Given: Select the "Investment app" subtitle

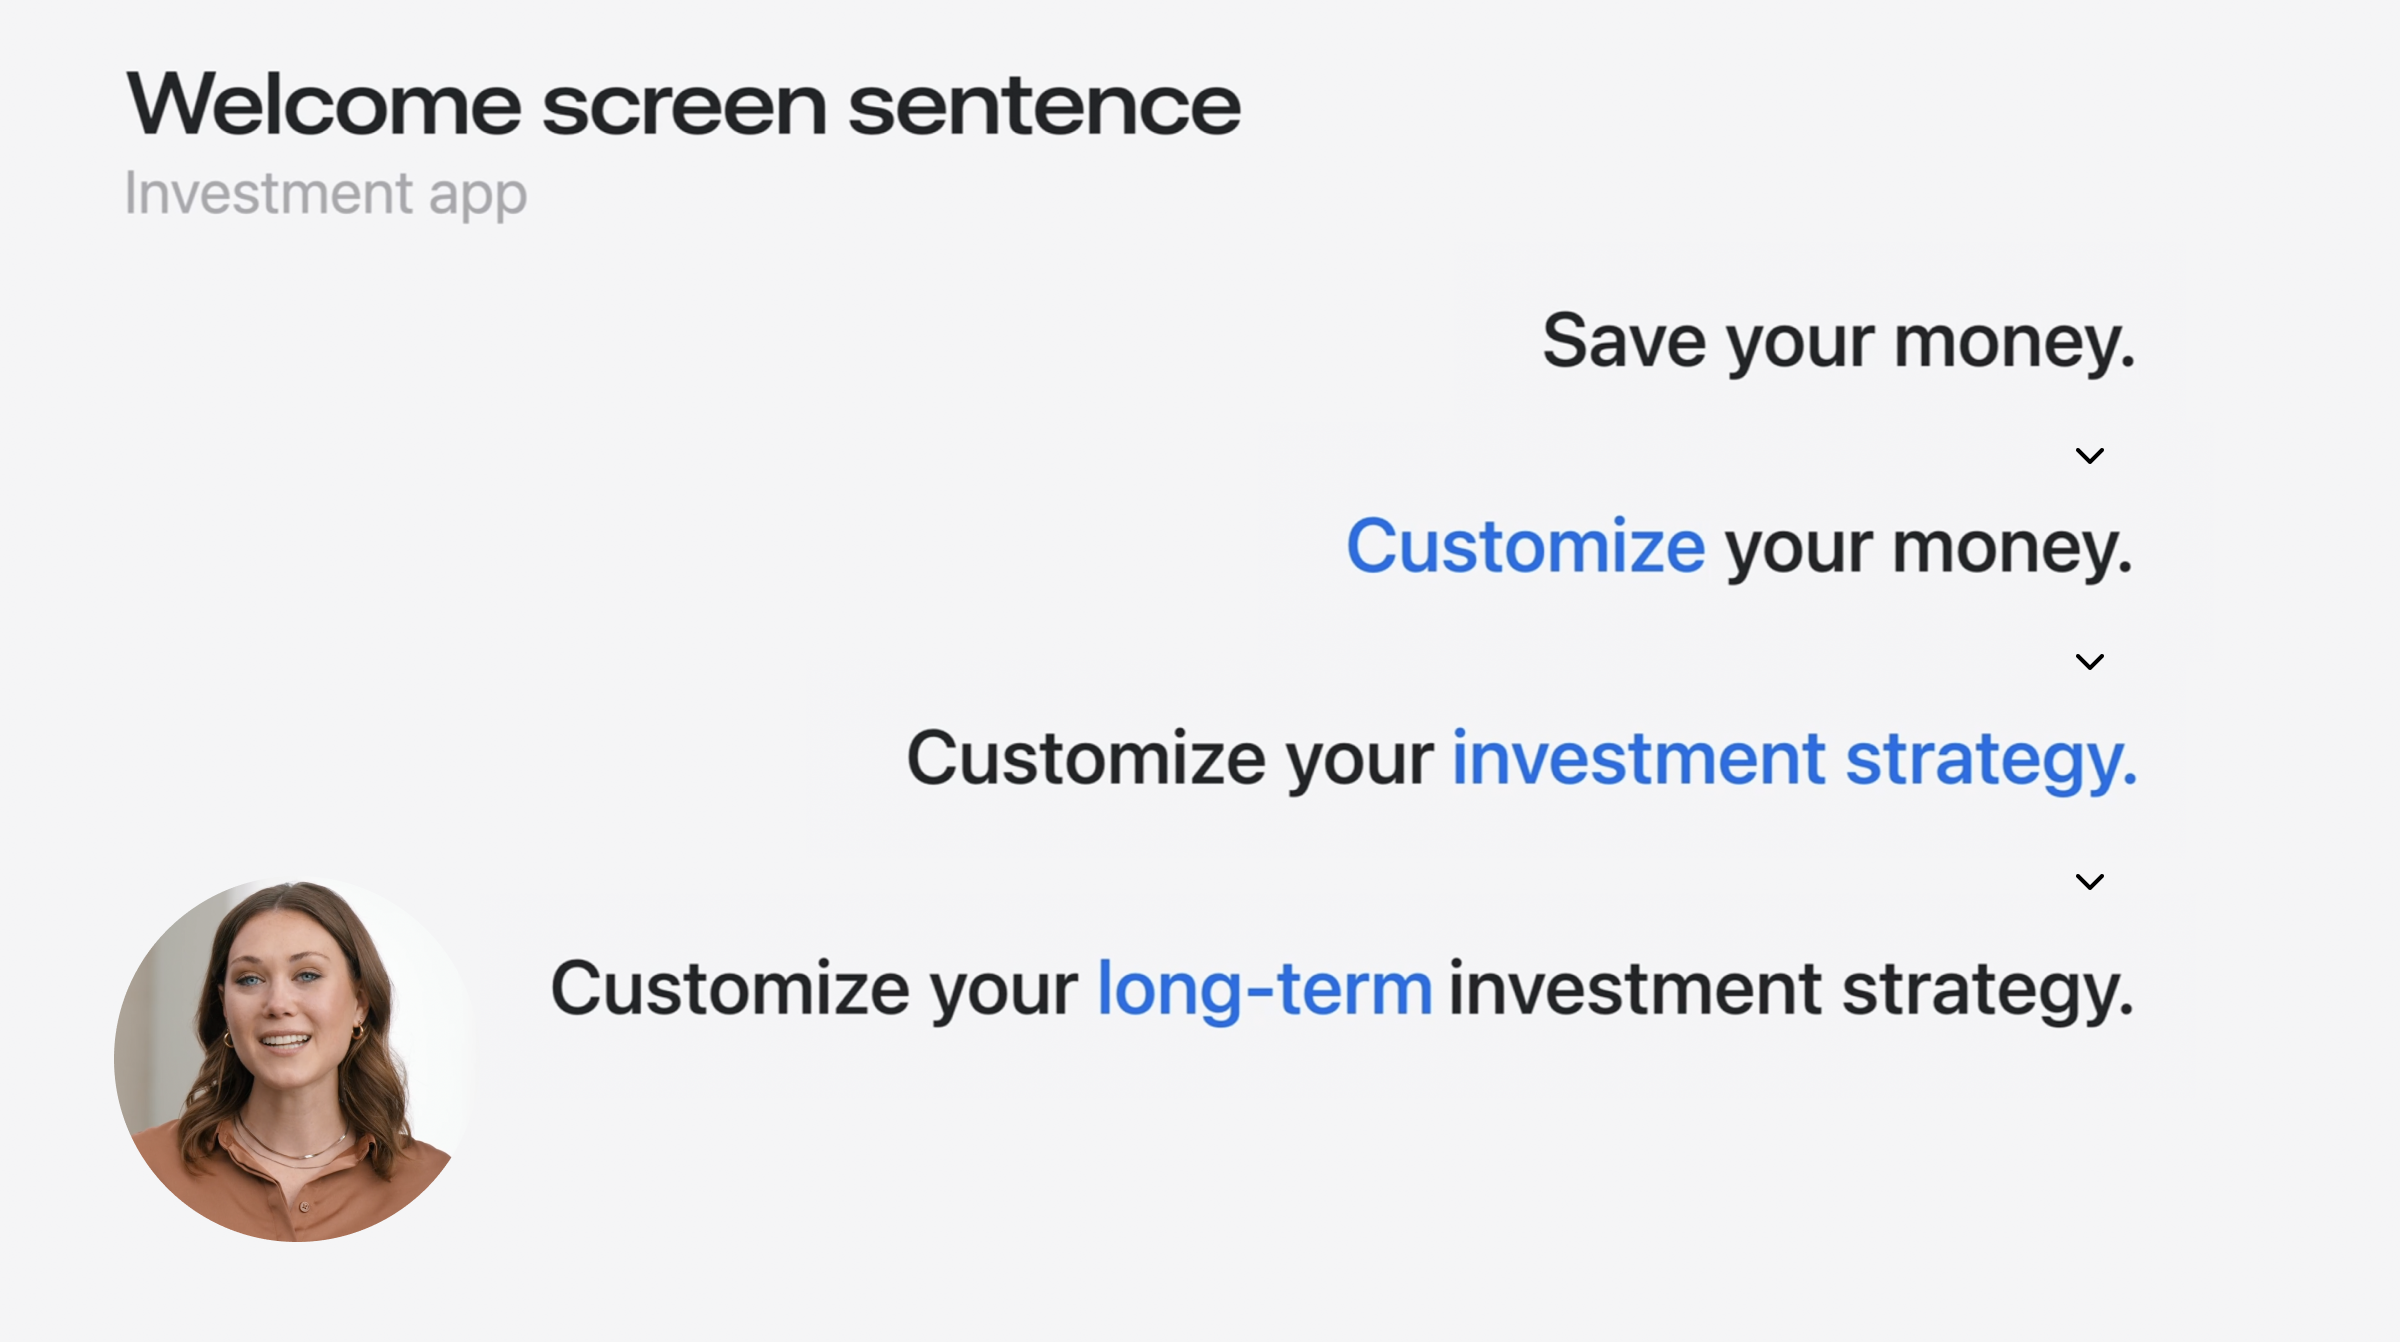Looking at the screenshot, I should tap(325, 193).
